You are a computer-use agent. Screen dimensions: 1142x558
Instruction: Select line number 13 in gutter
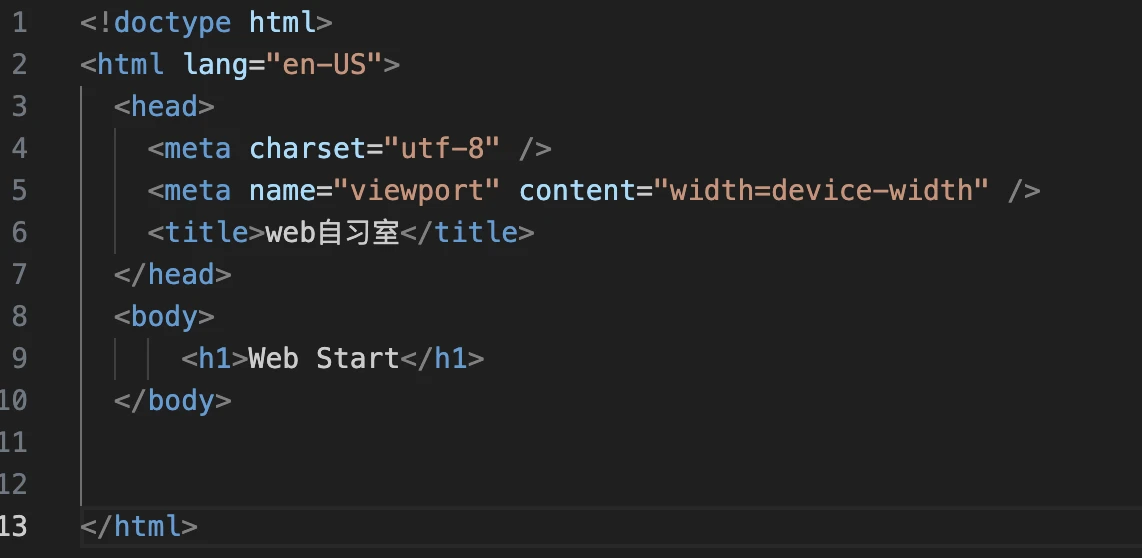tap(13, 526)
